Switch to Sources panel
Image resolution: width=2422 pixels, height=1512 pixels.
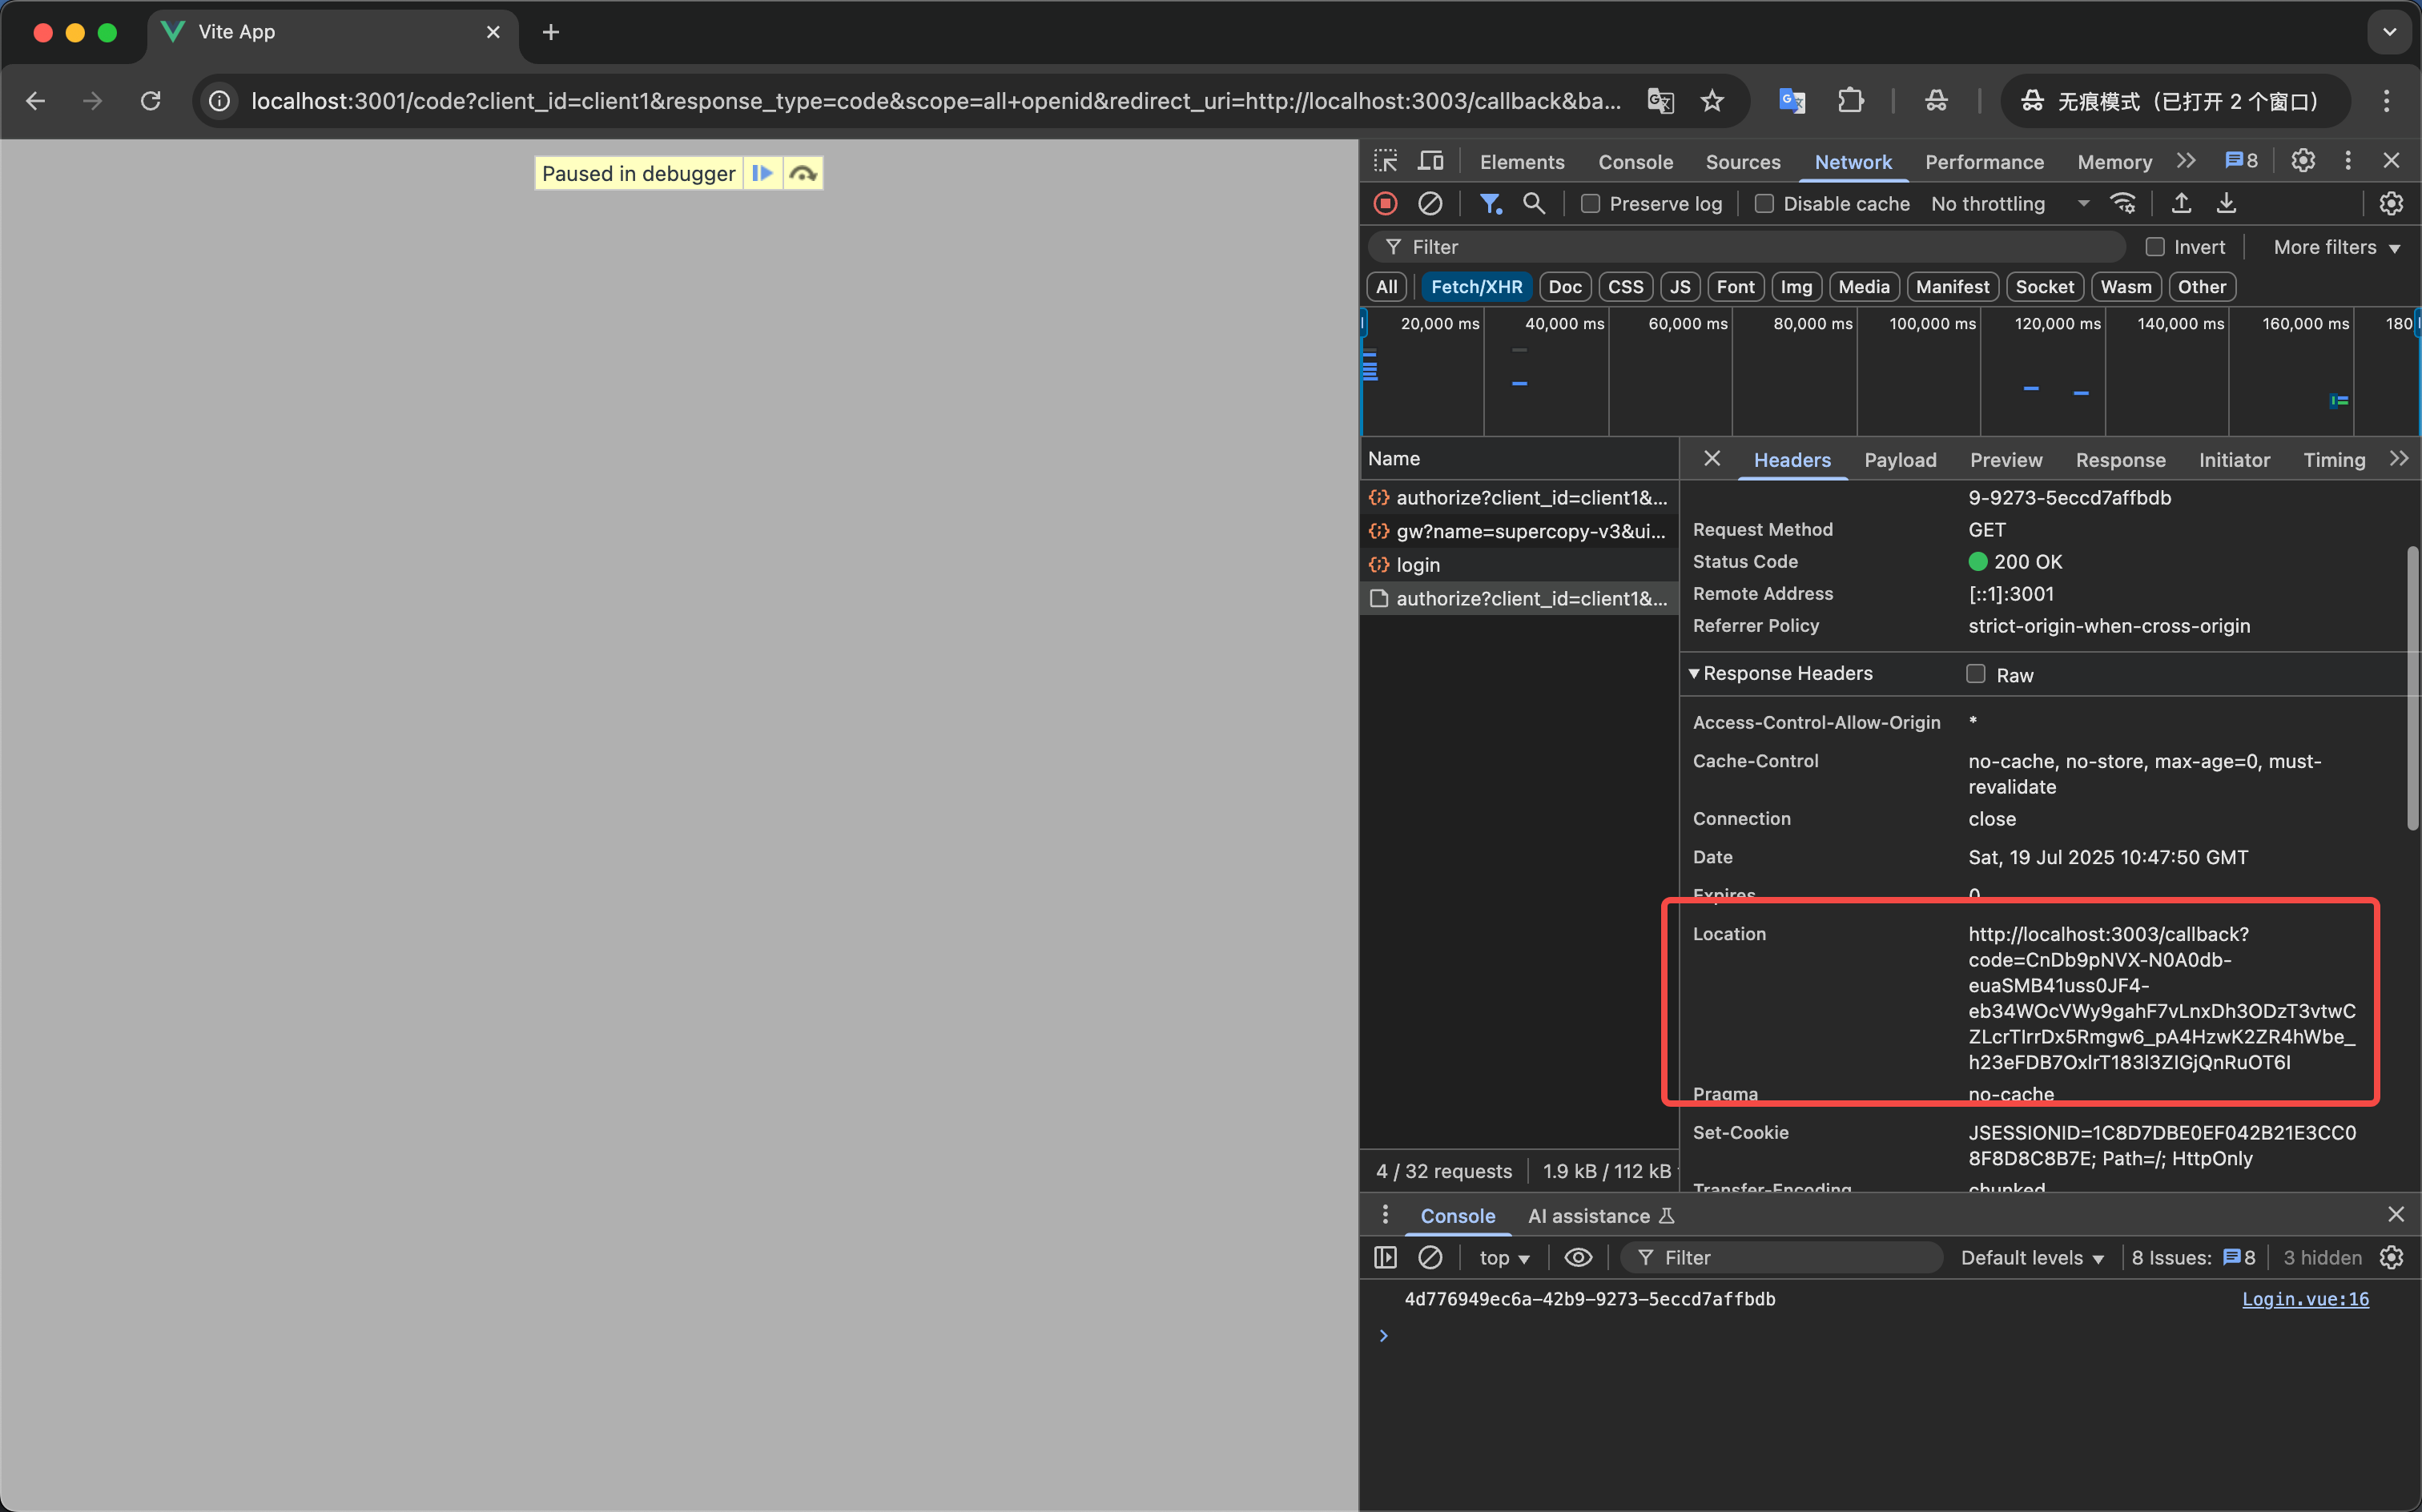pos(1742,162)
